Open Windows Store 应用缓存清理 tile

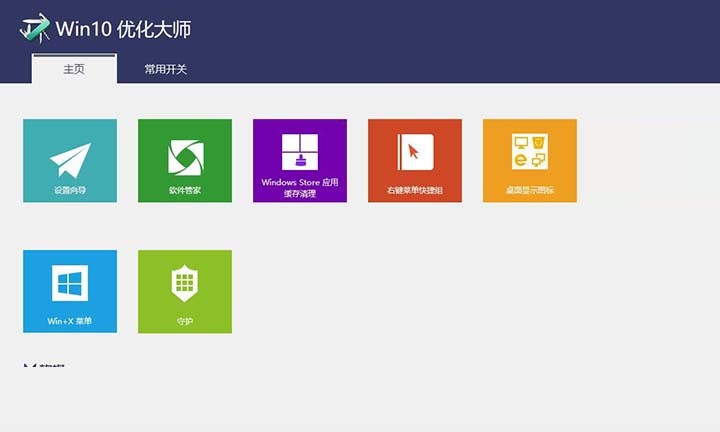point(300,161)
